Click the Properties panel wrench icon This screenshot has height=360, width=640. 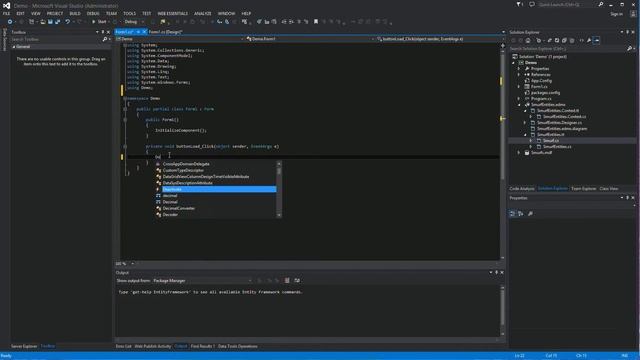[x=530, y=214]
